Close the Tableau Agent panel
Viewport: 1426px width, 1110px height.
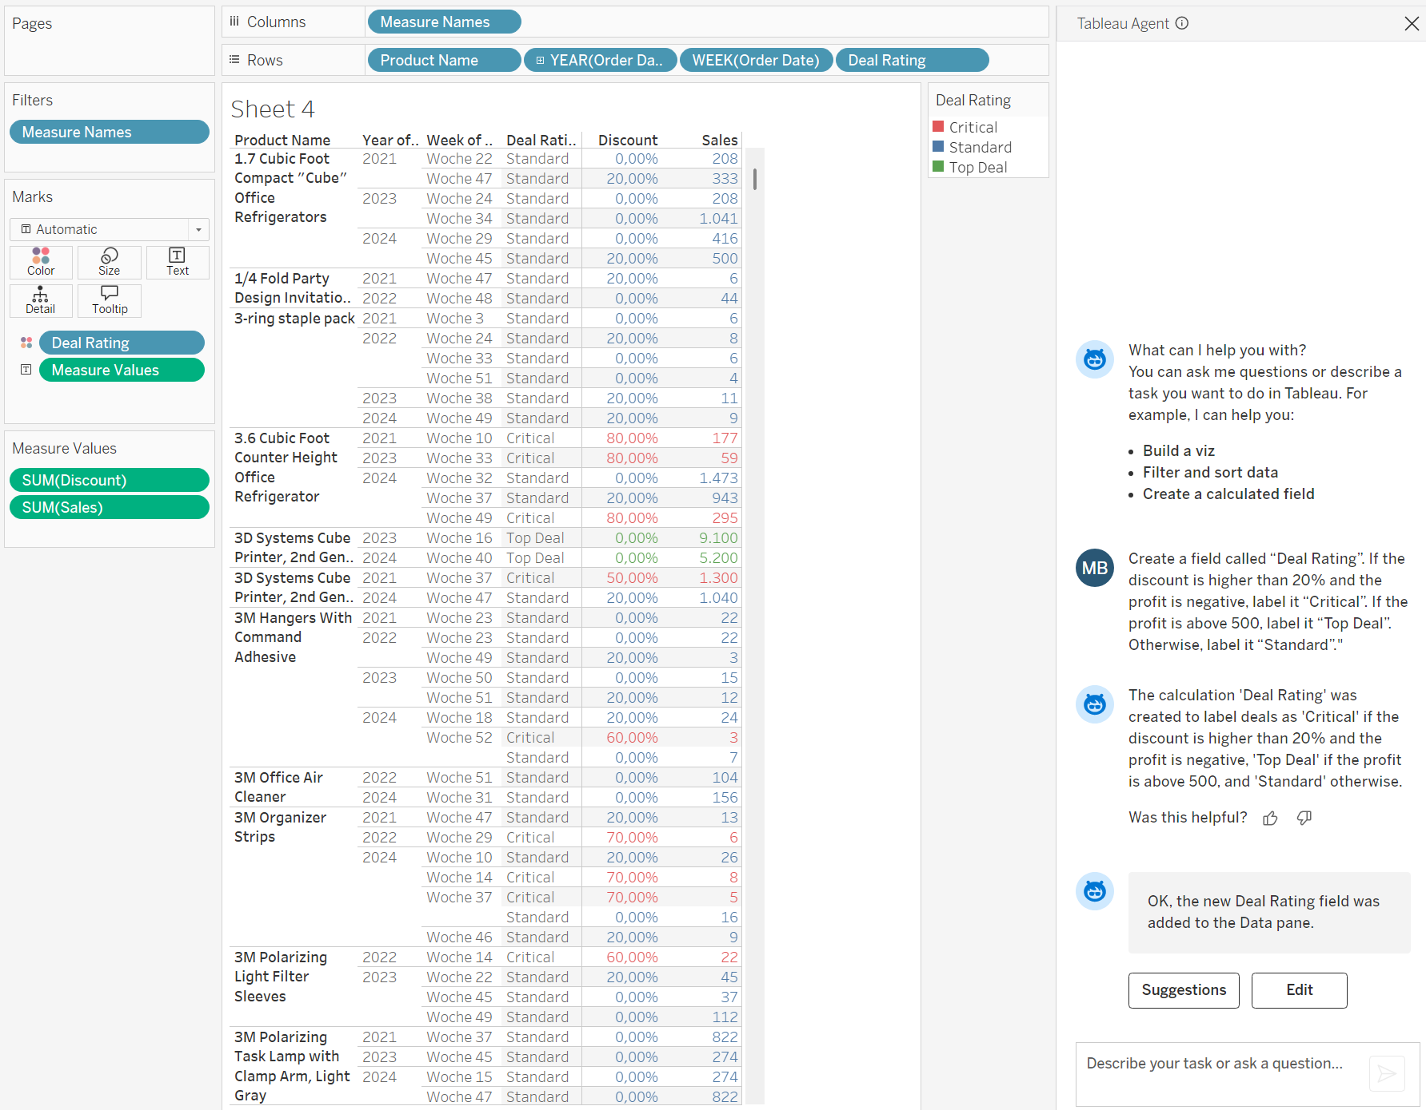point(1411,23)
